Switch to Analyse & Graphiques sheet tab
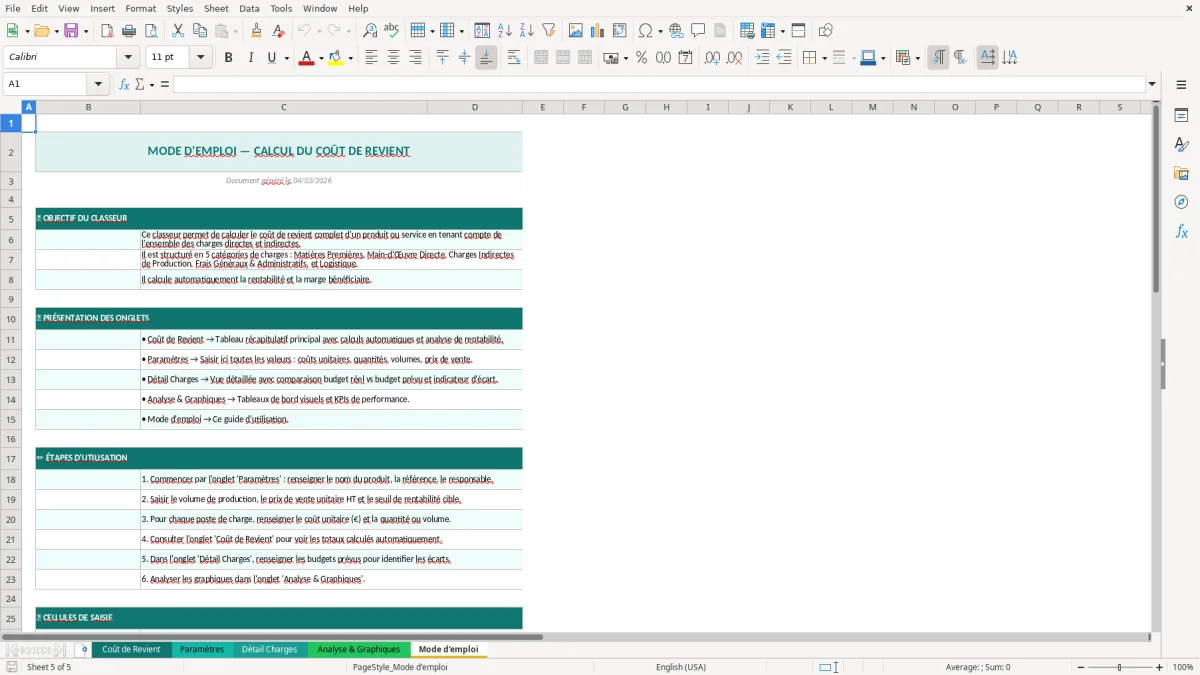 [359, 650]
